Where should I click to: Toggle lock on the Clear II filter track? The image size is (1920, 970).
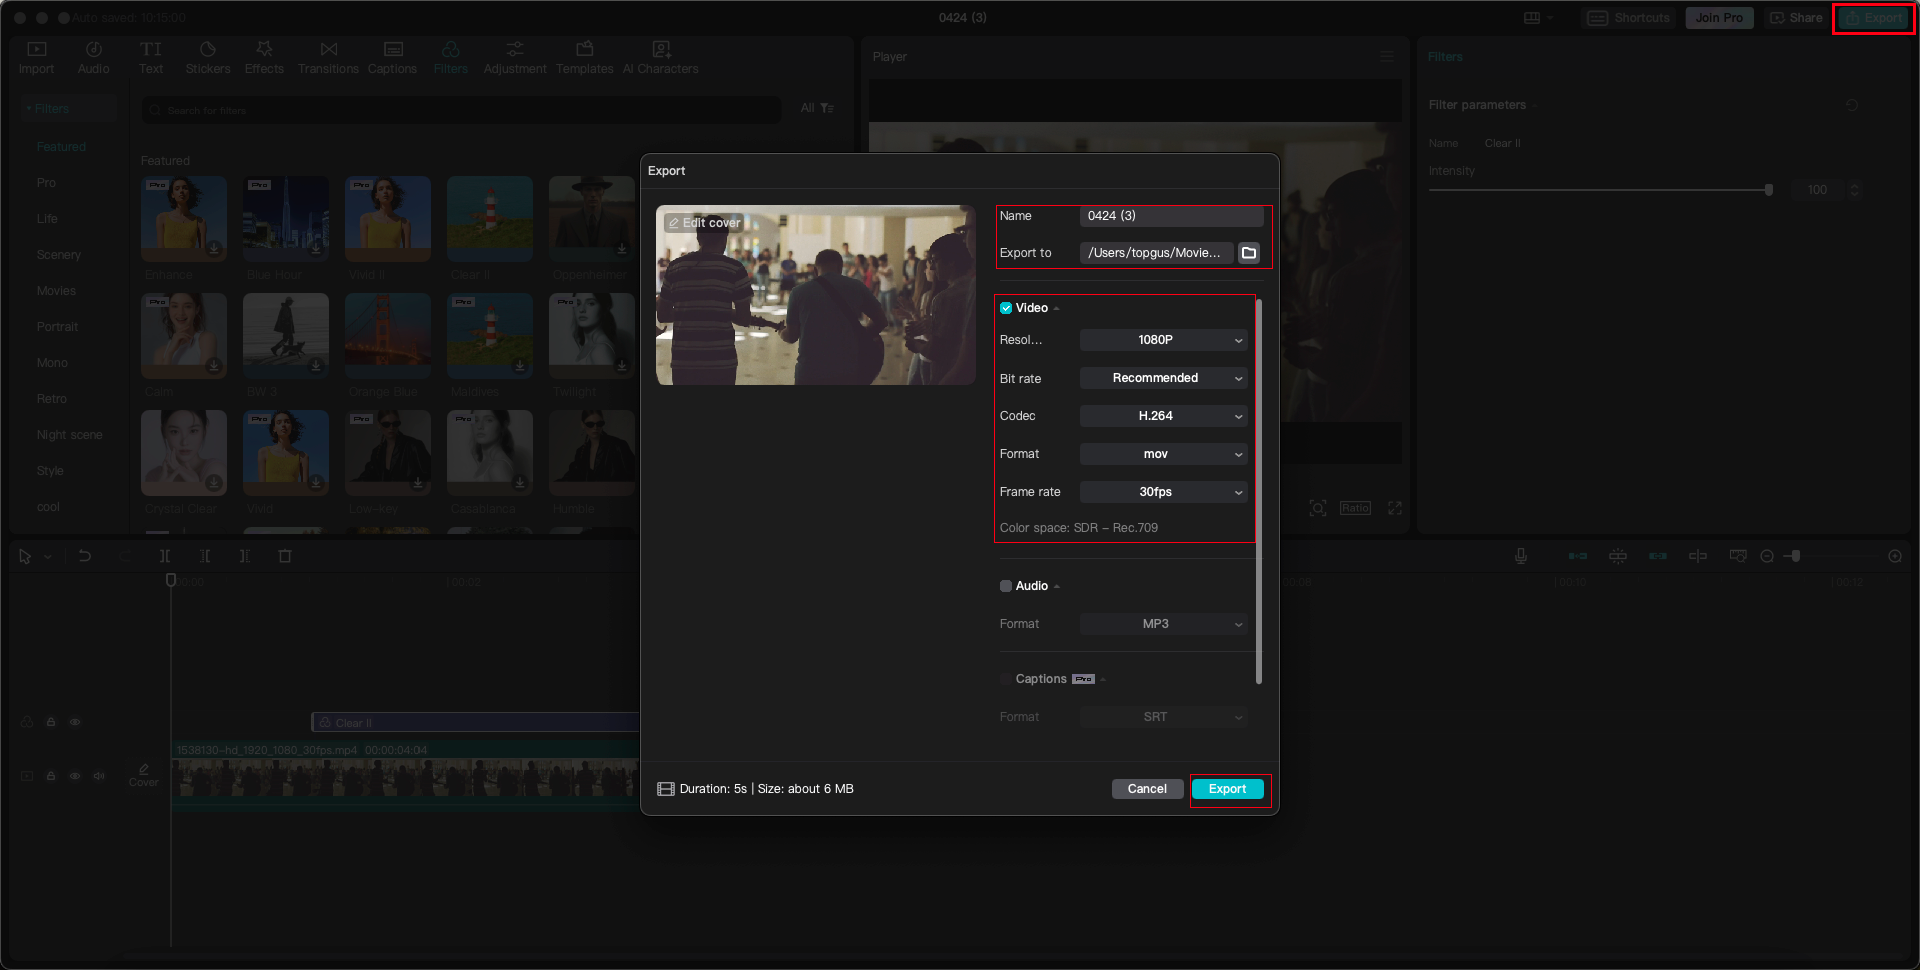point(51,722)
